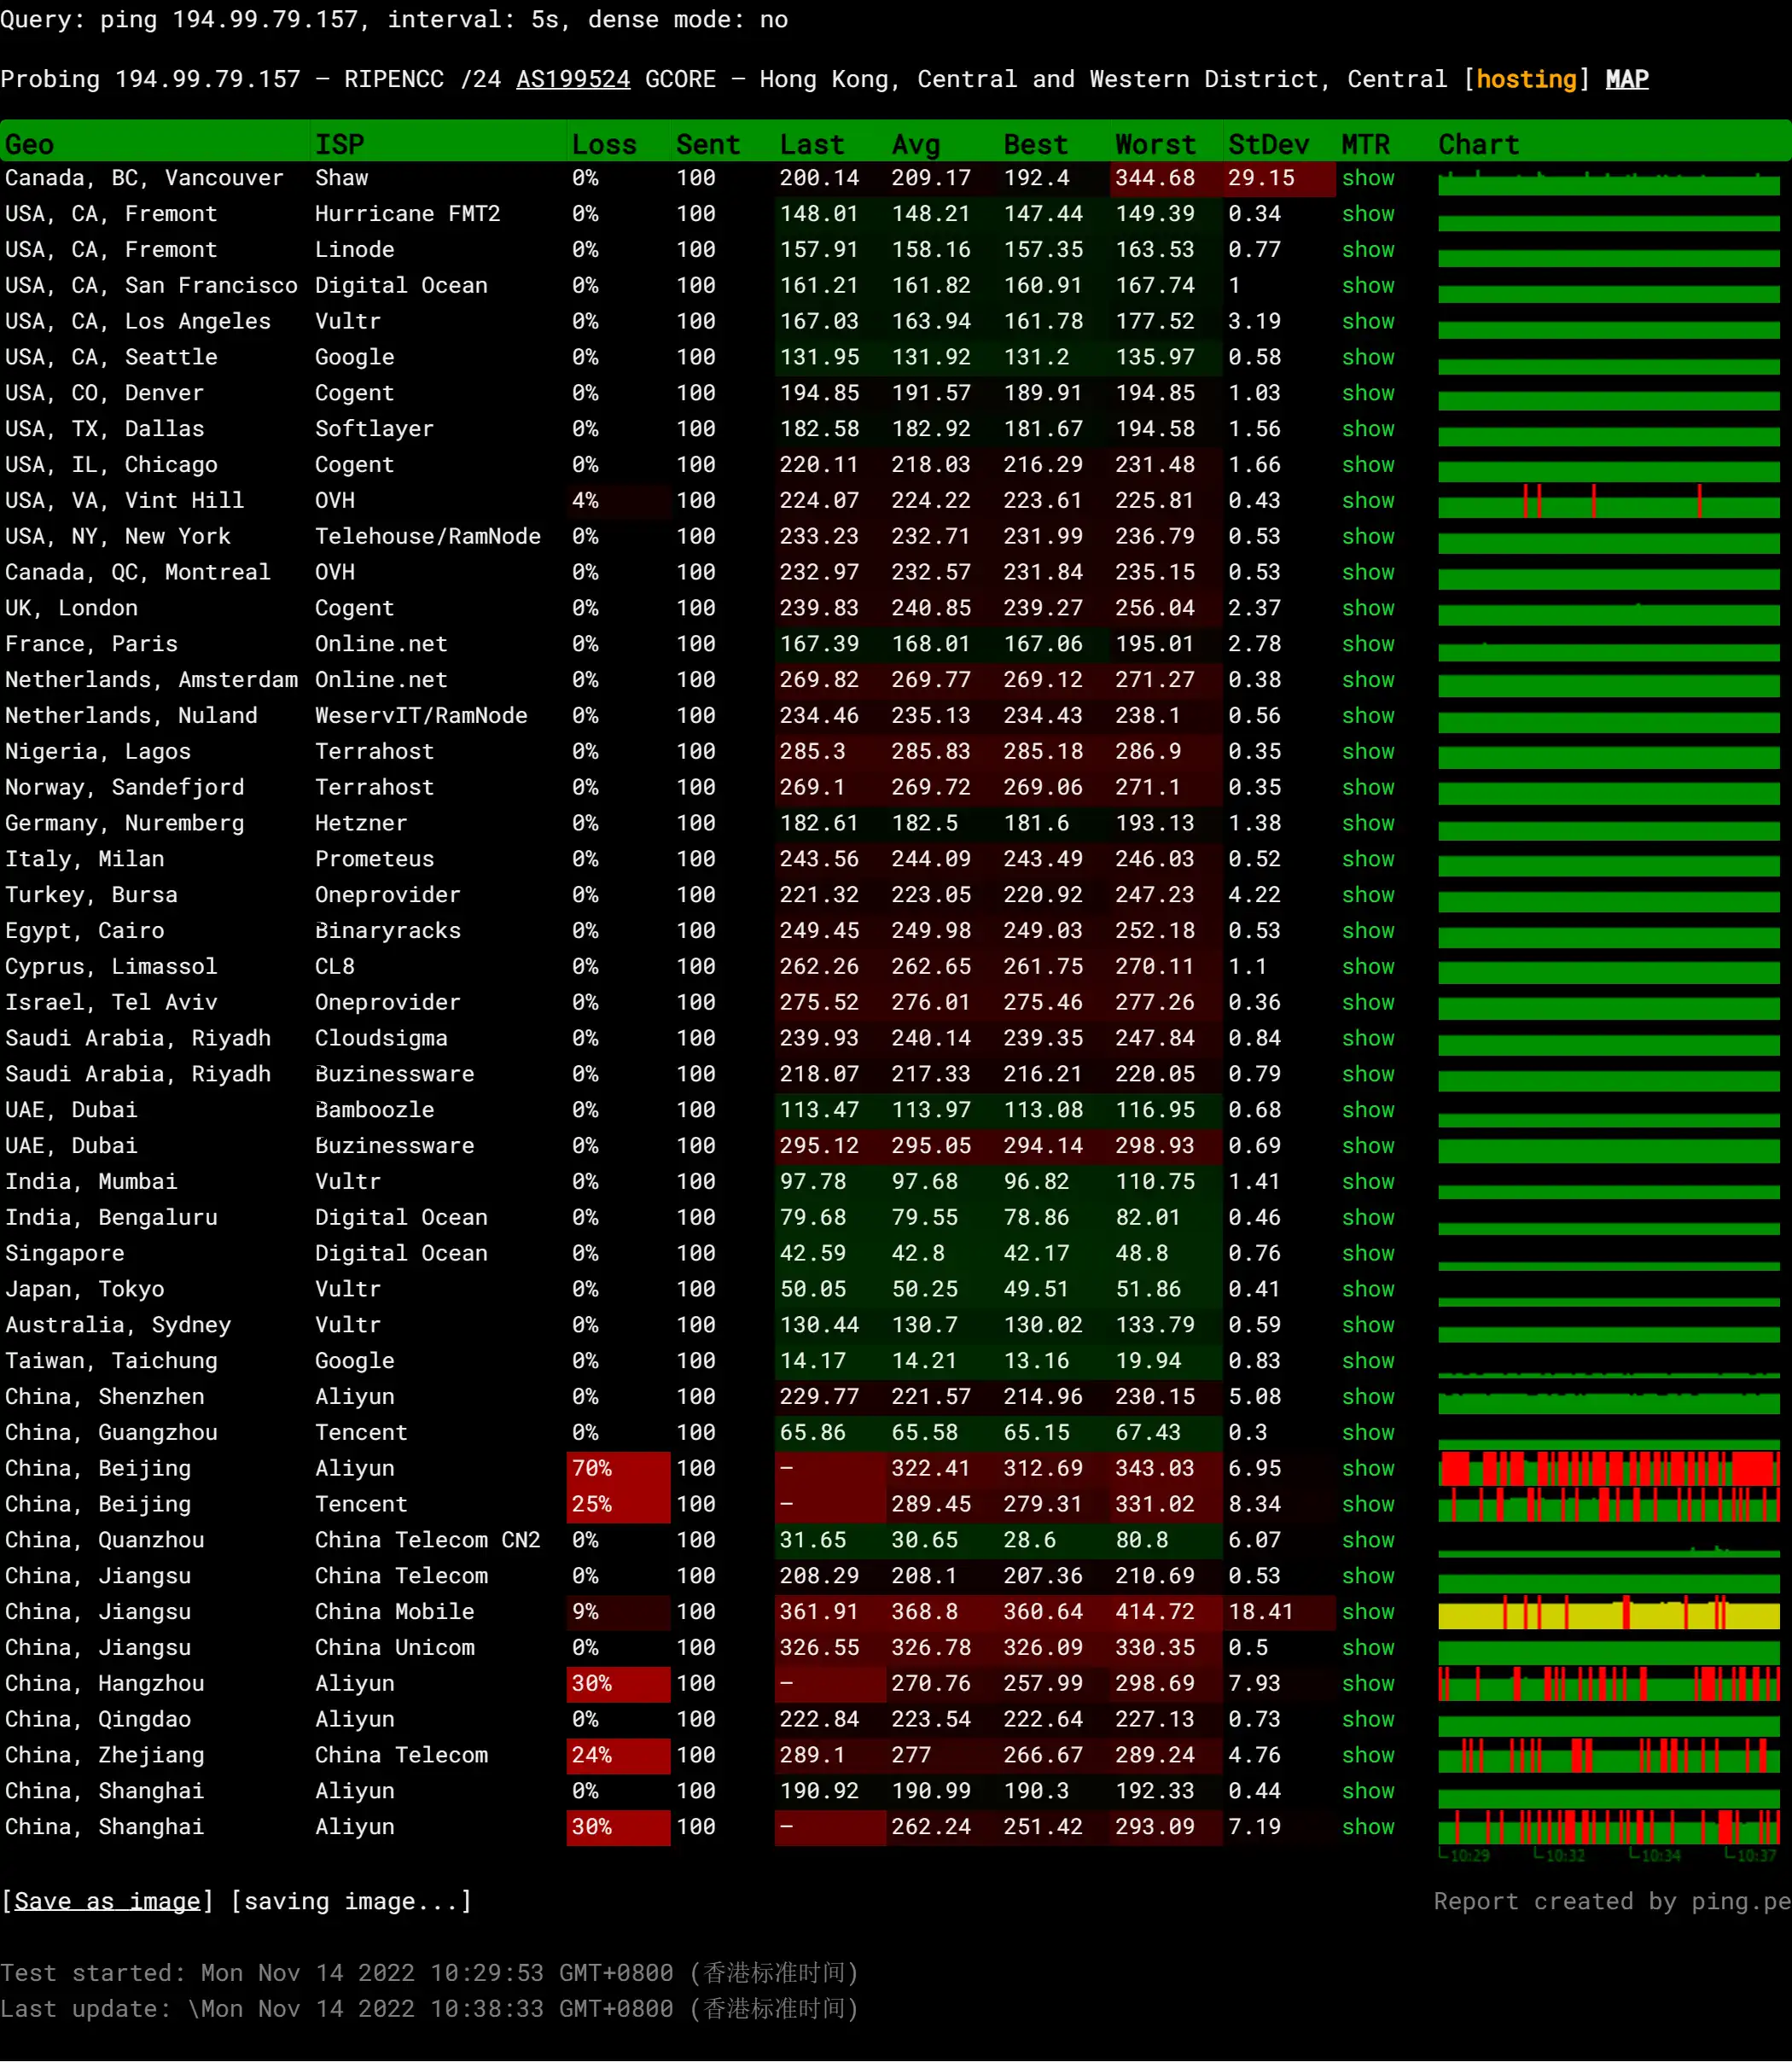1792x2062 pixels.
Task: Click 'UAE, Dubai' Bamboozle row
Action: (71, 1110)
